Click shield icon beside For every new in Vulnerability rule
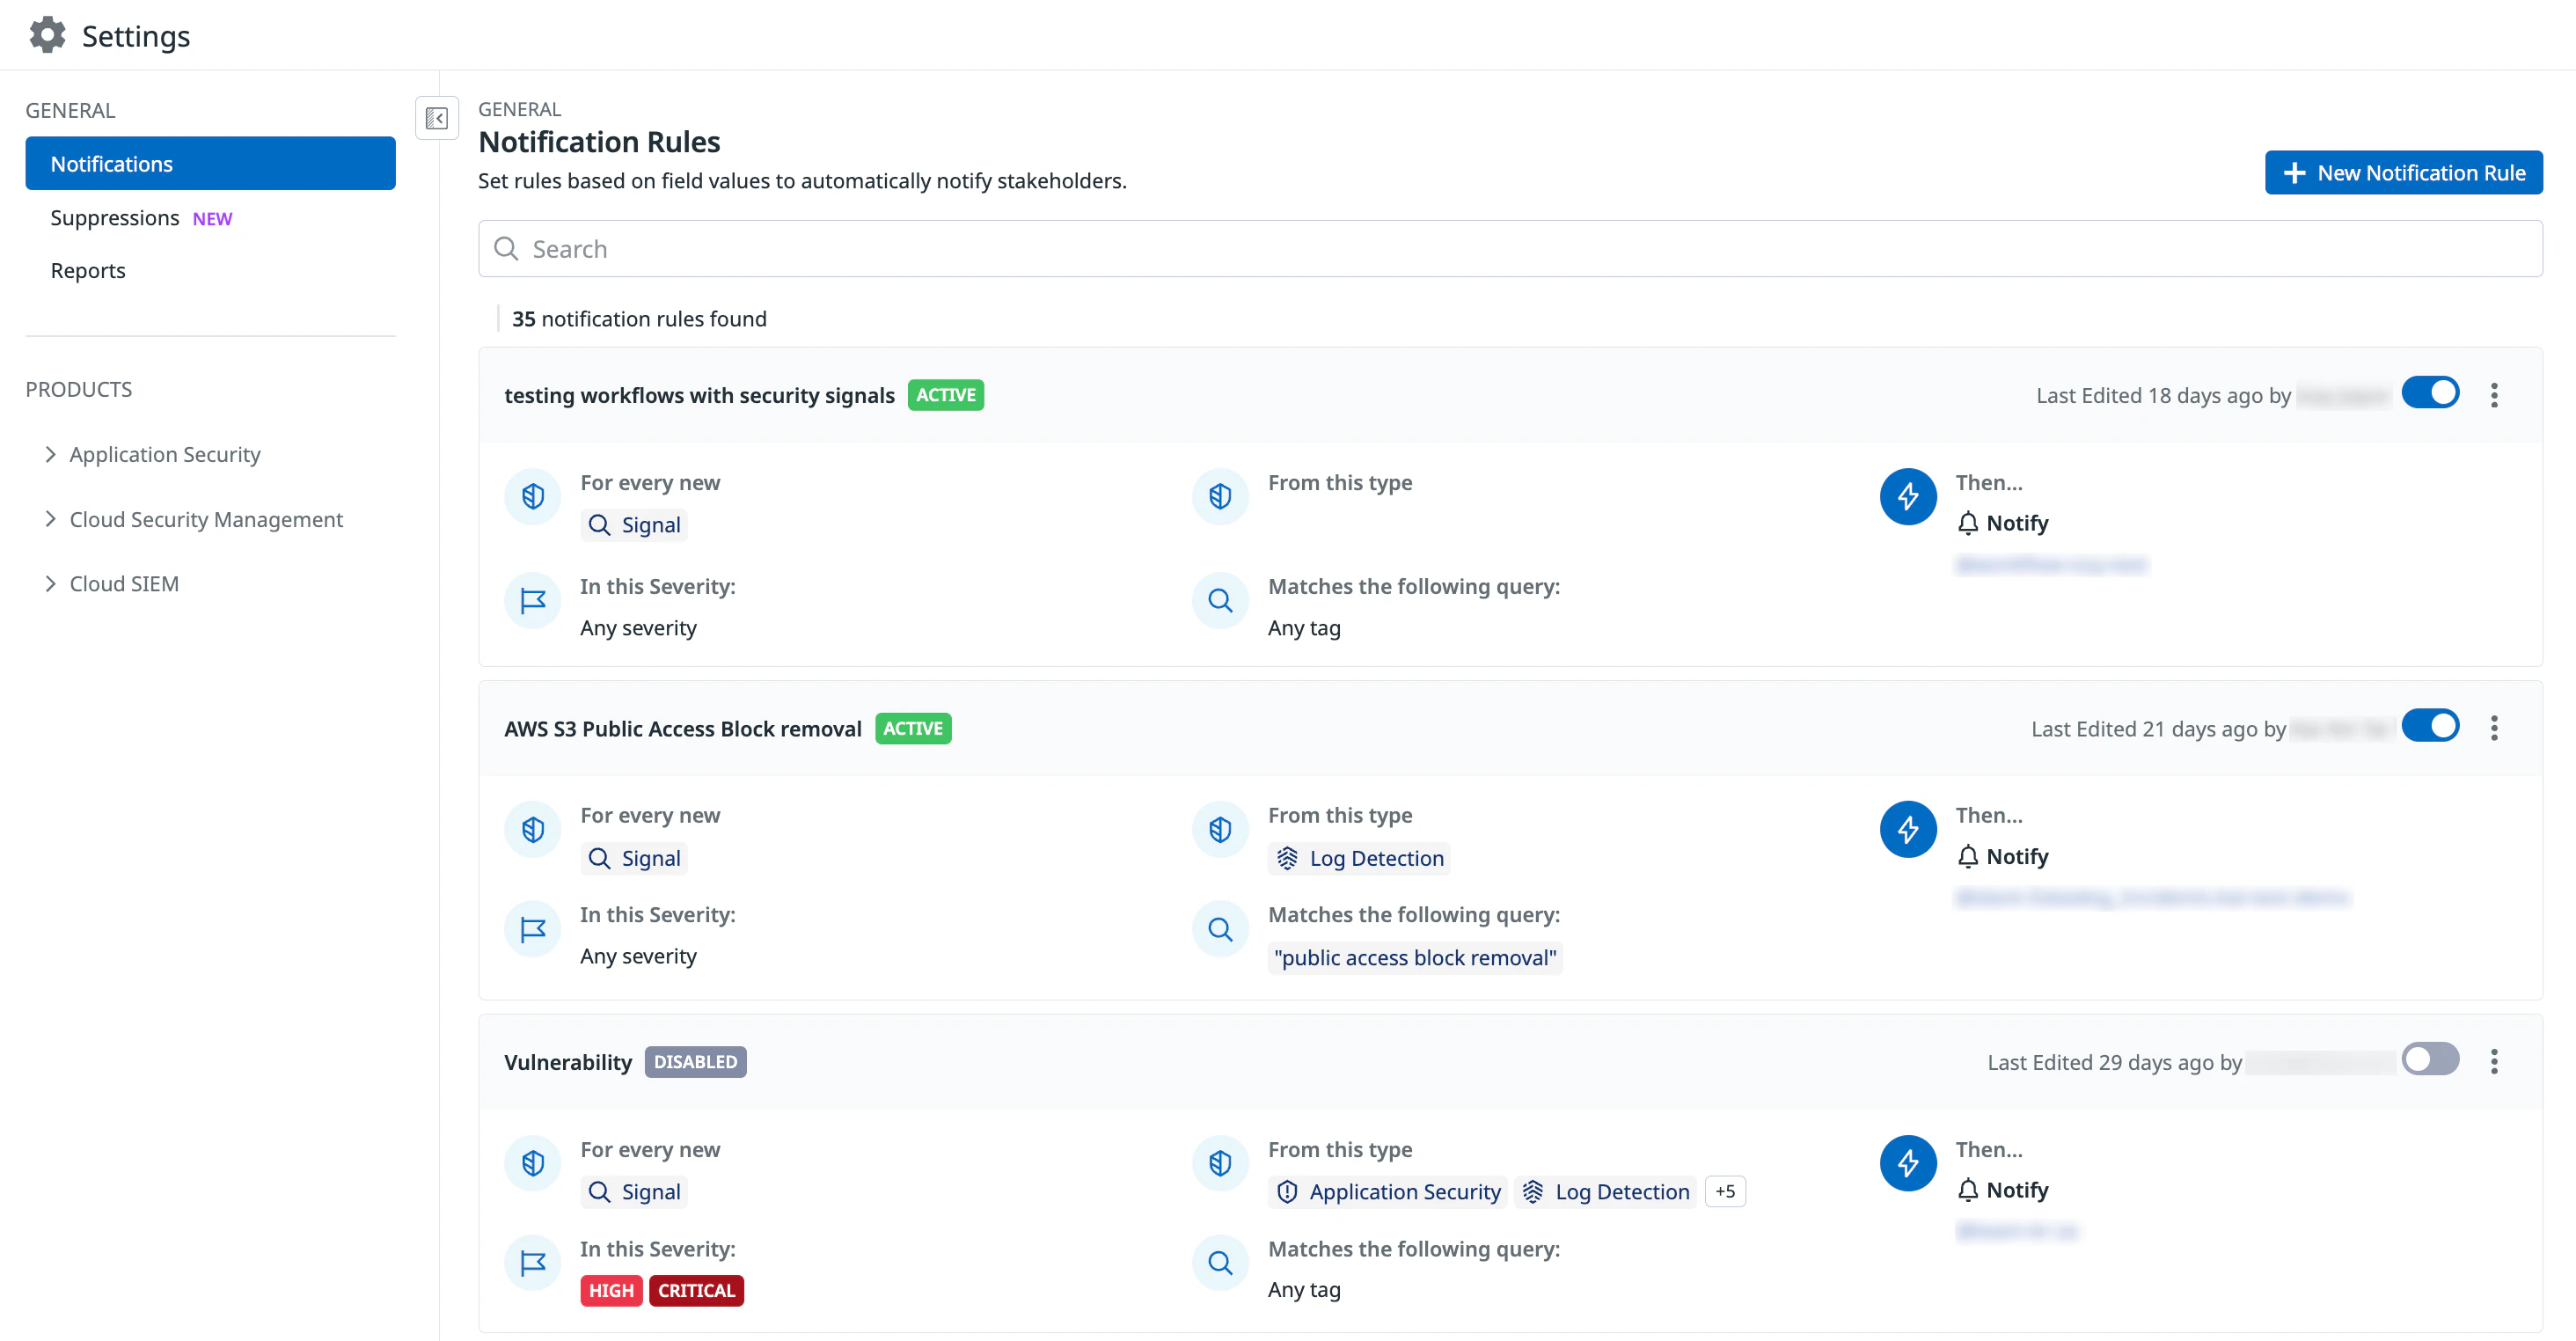The height and width of the screenshot is (1341, 2576). 533,1163
